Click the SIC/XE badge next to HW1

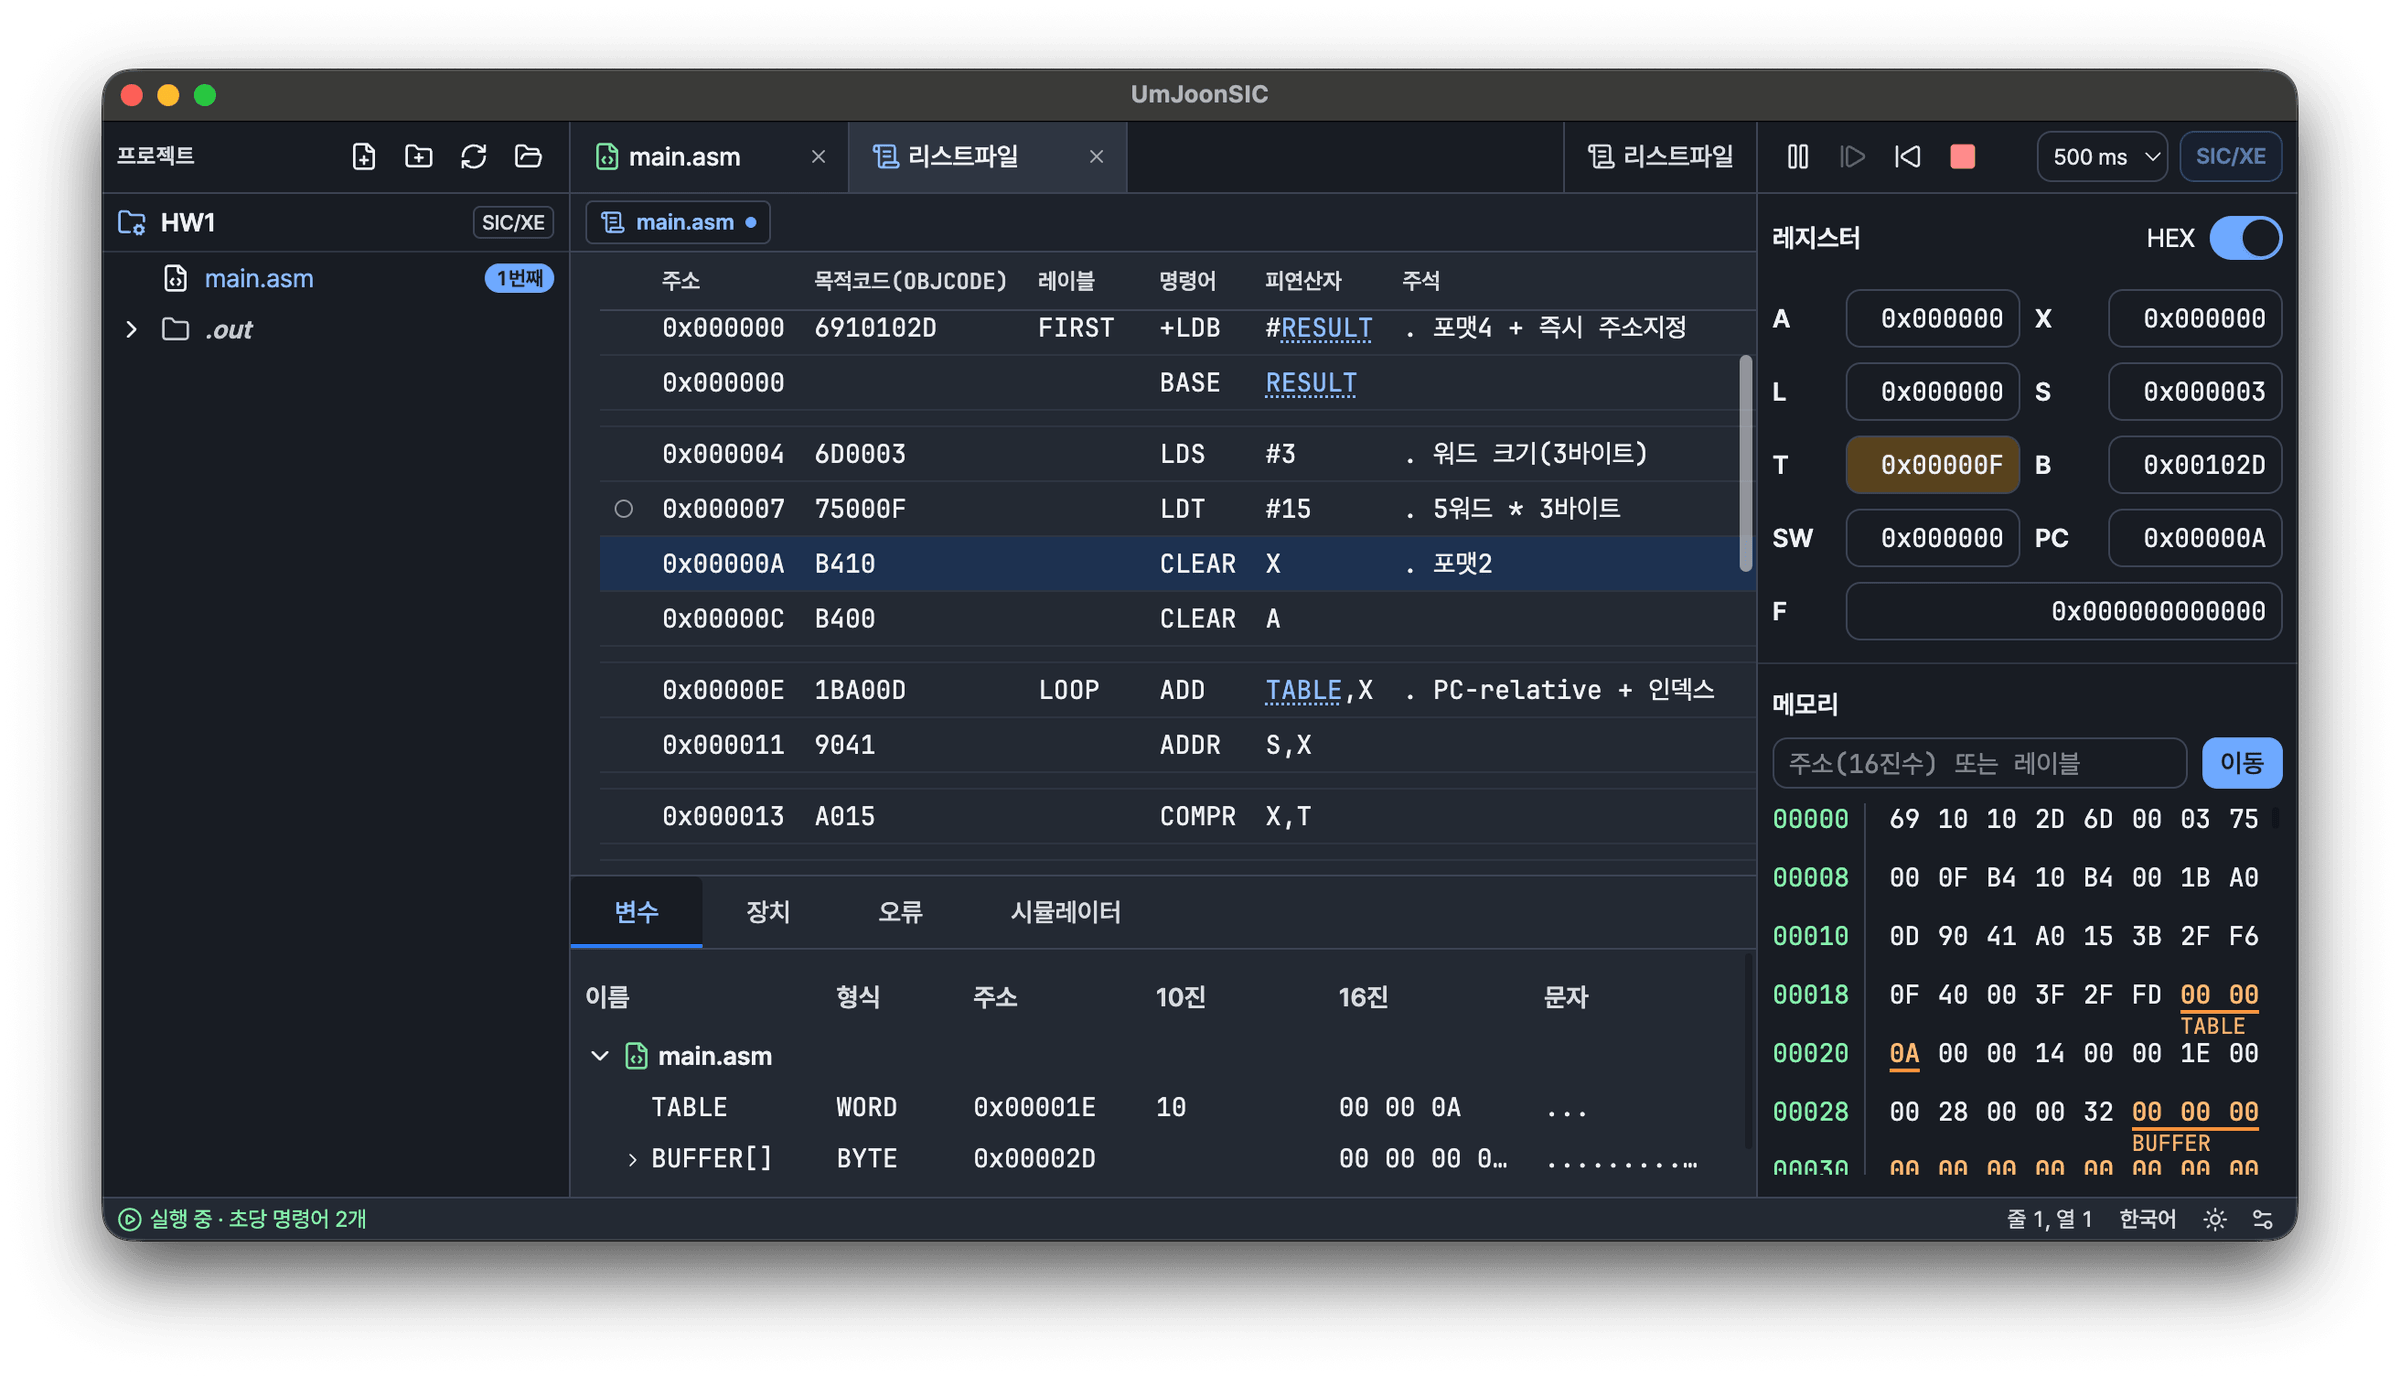[x=513, y=222]
